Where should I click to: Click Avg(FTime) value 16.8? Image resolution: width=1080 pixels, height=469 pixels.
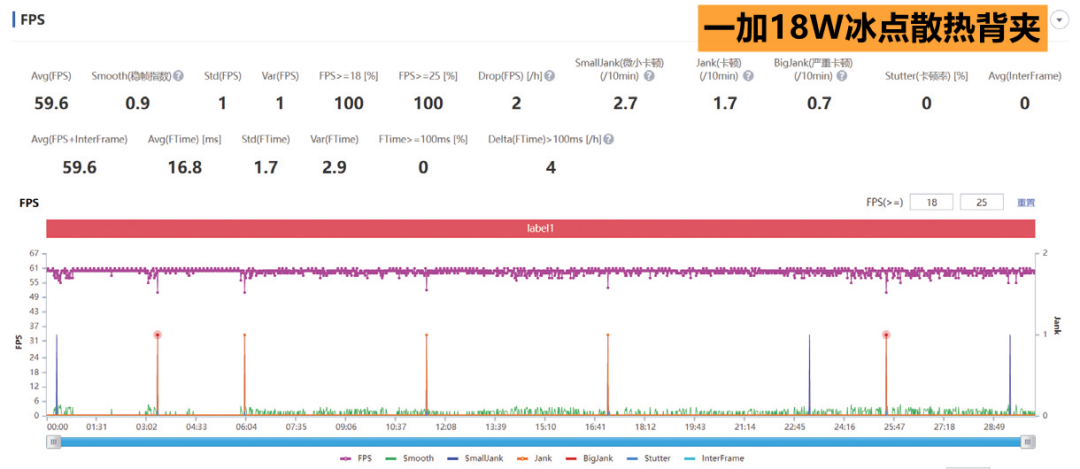click(x=185, y=167)
